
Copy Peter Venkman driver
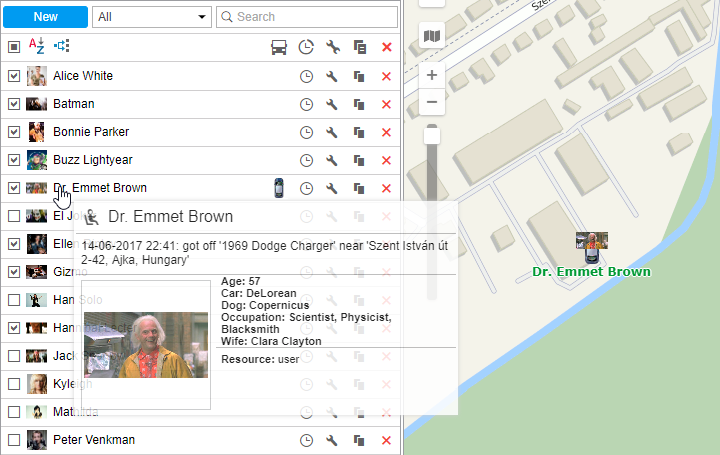pyautogui.click(x=359, y=440)
